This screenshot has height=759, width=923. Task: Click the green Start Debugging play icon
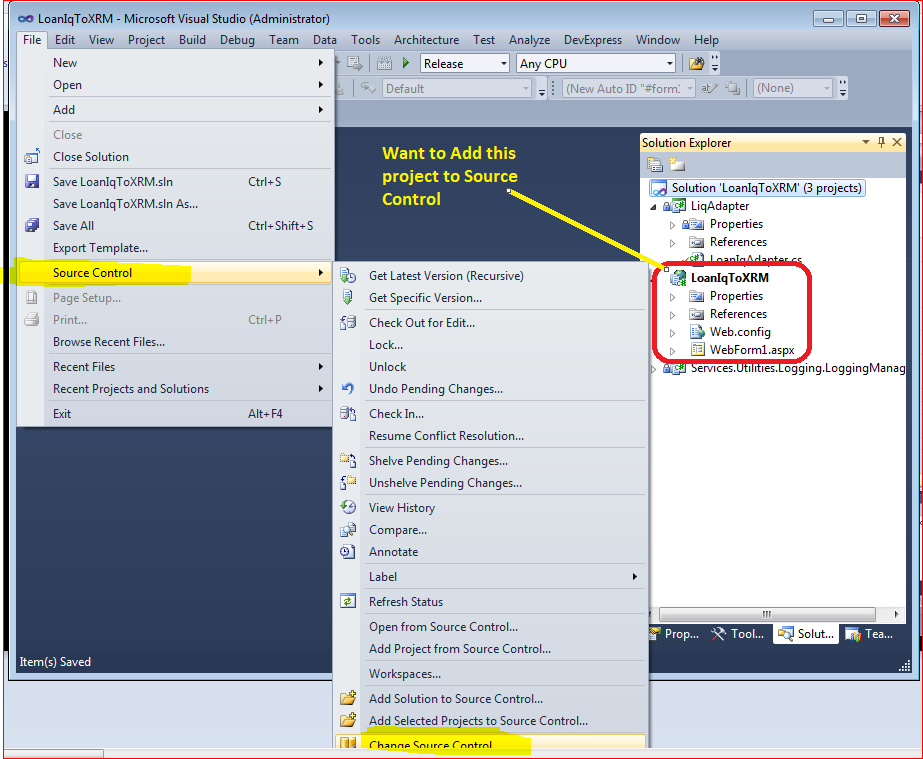pos(406,62)
